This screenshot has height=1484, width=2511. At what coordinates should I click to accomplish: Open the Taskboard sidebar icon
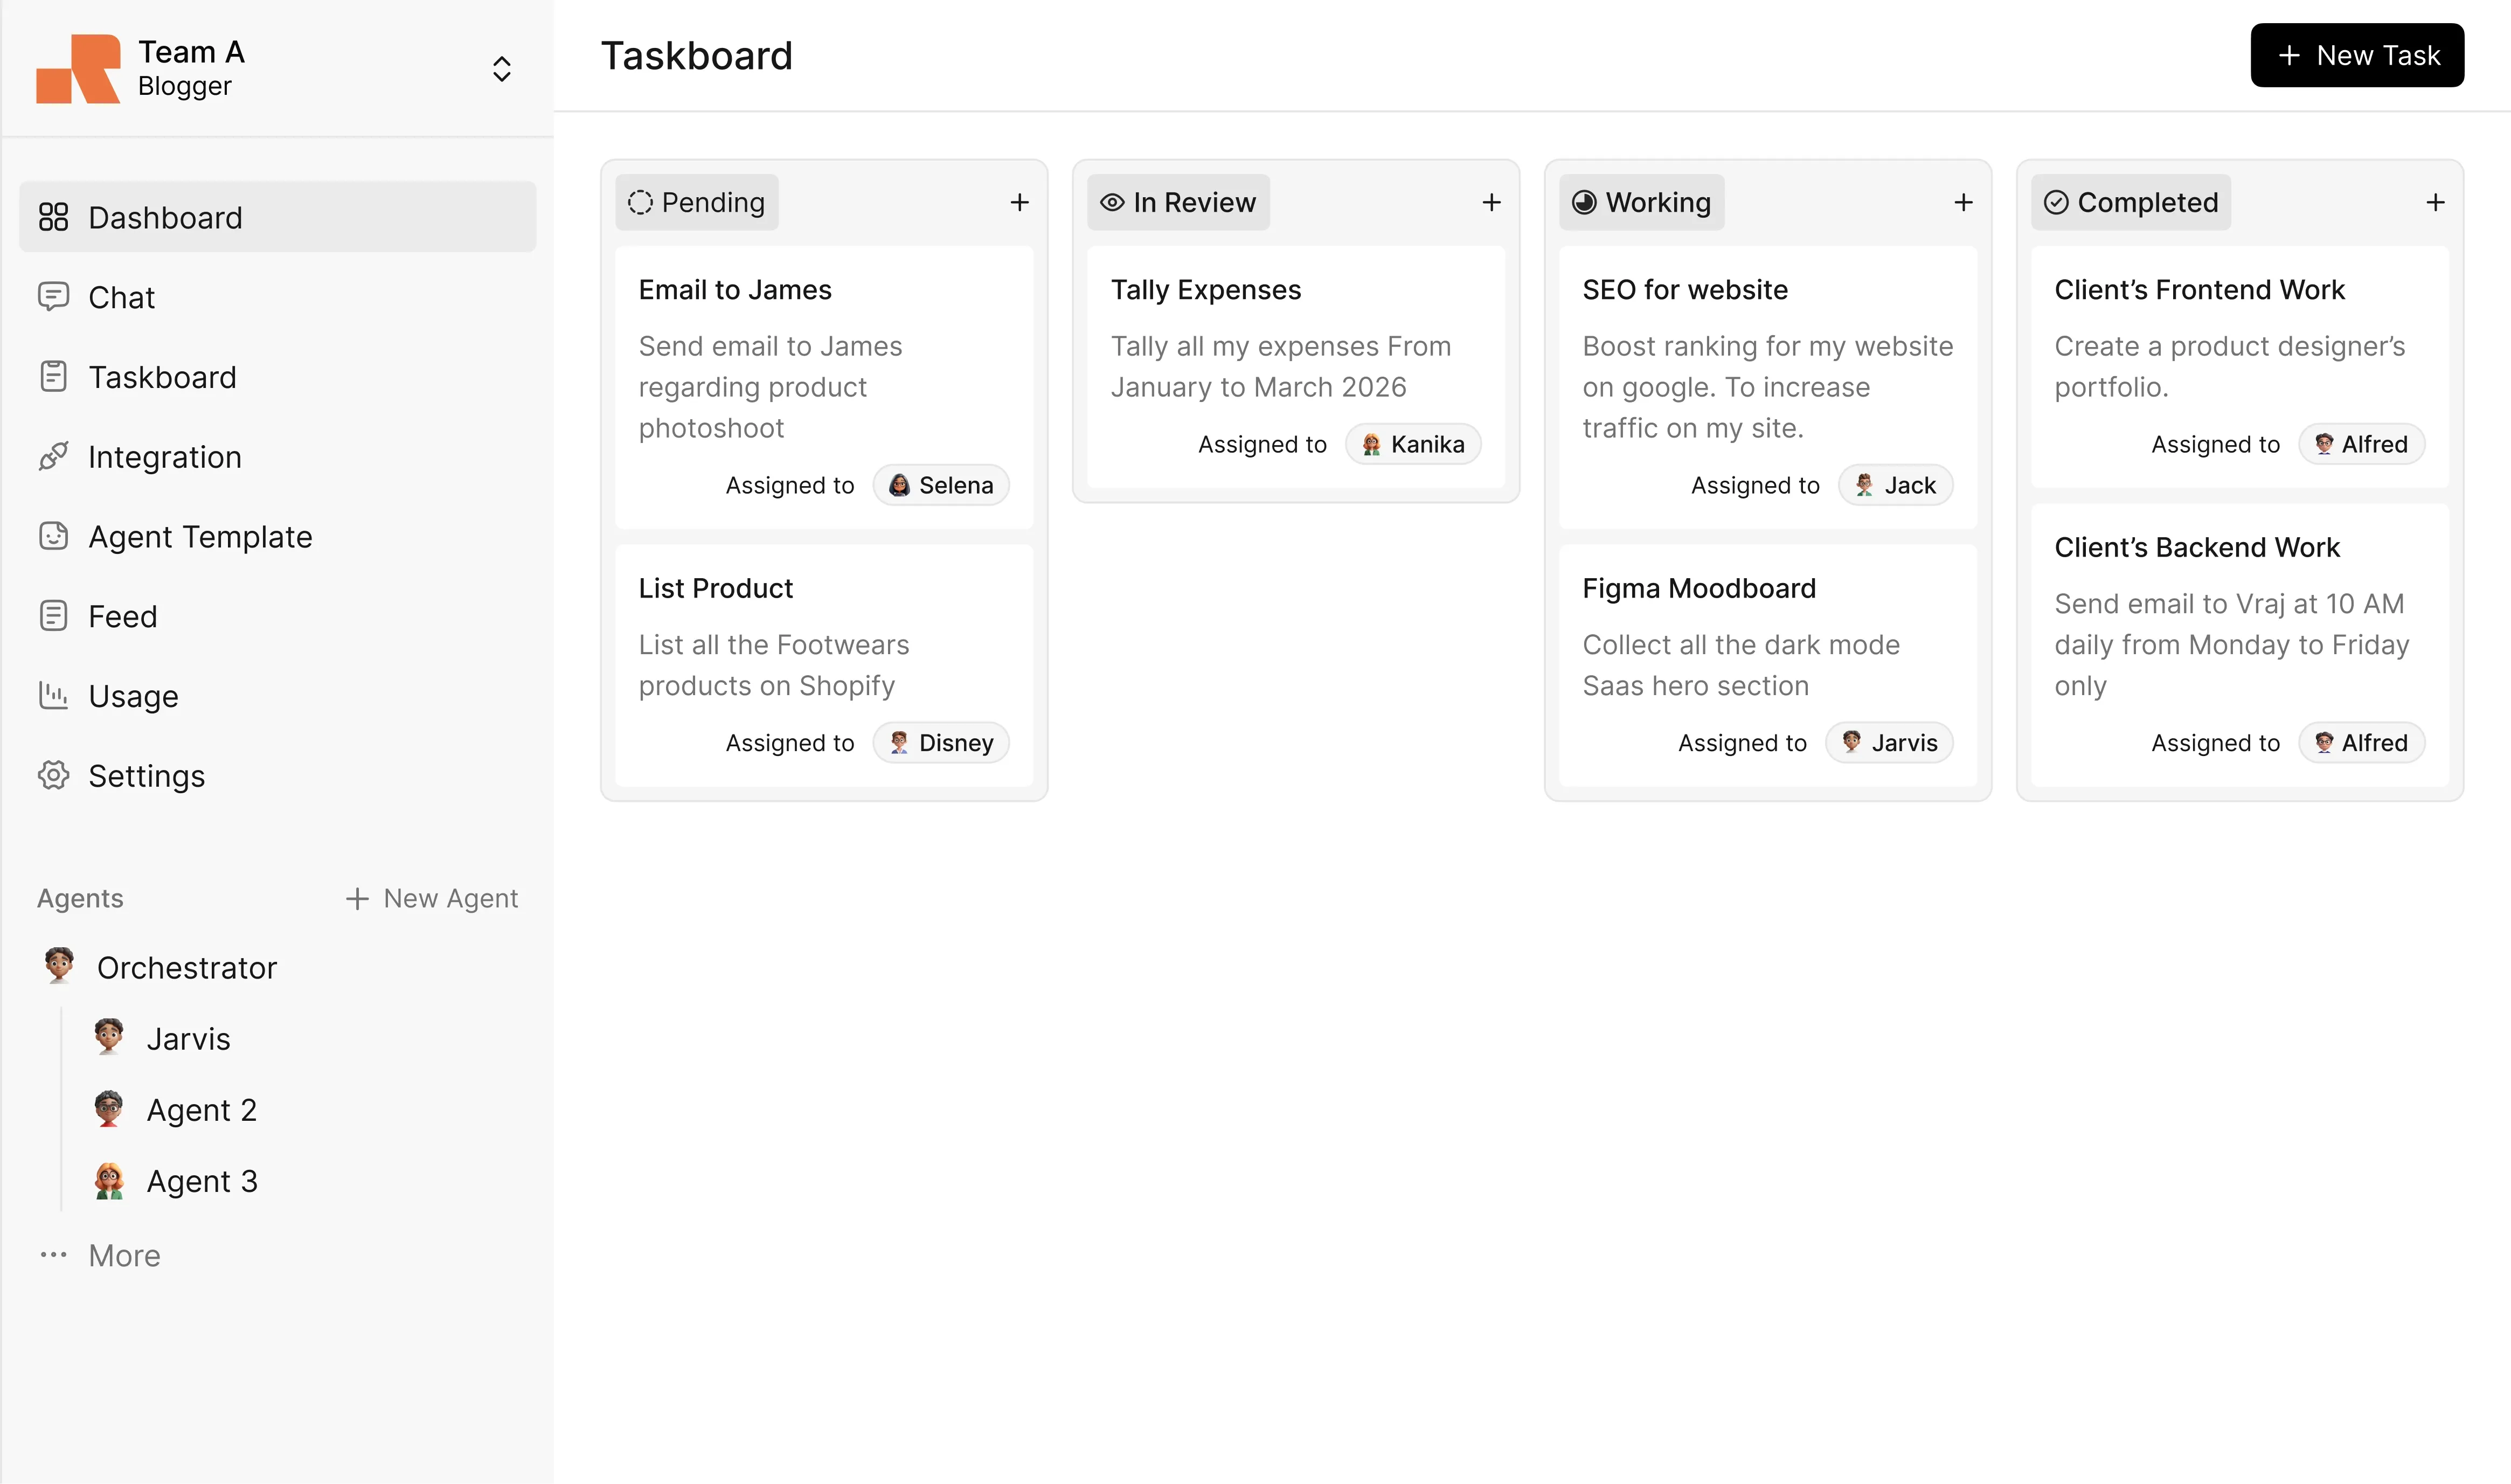click(53, 376)
